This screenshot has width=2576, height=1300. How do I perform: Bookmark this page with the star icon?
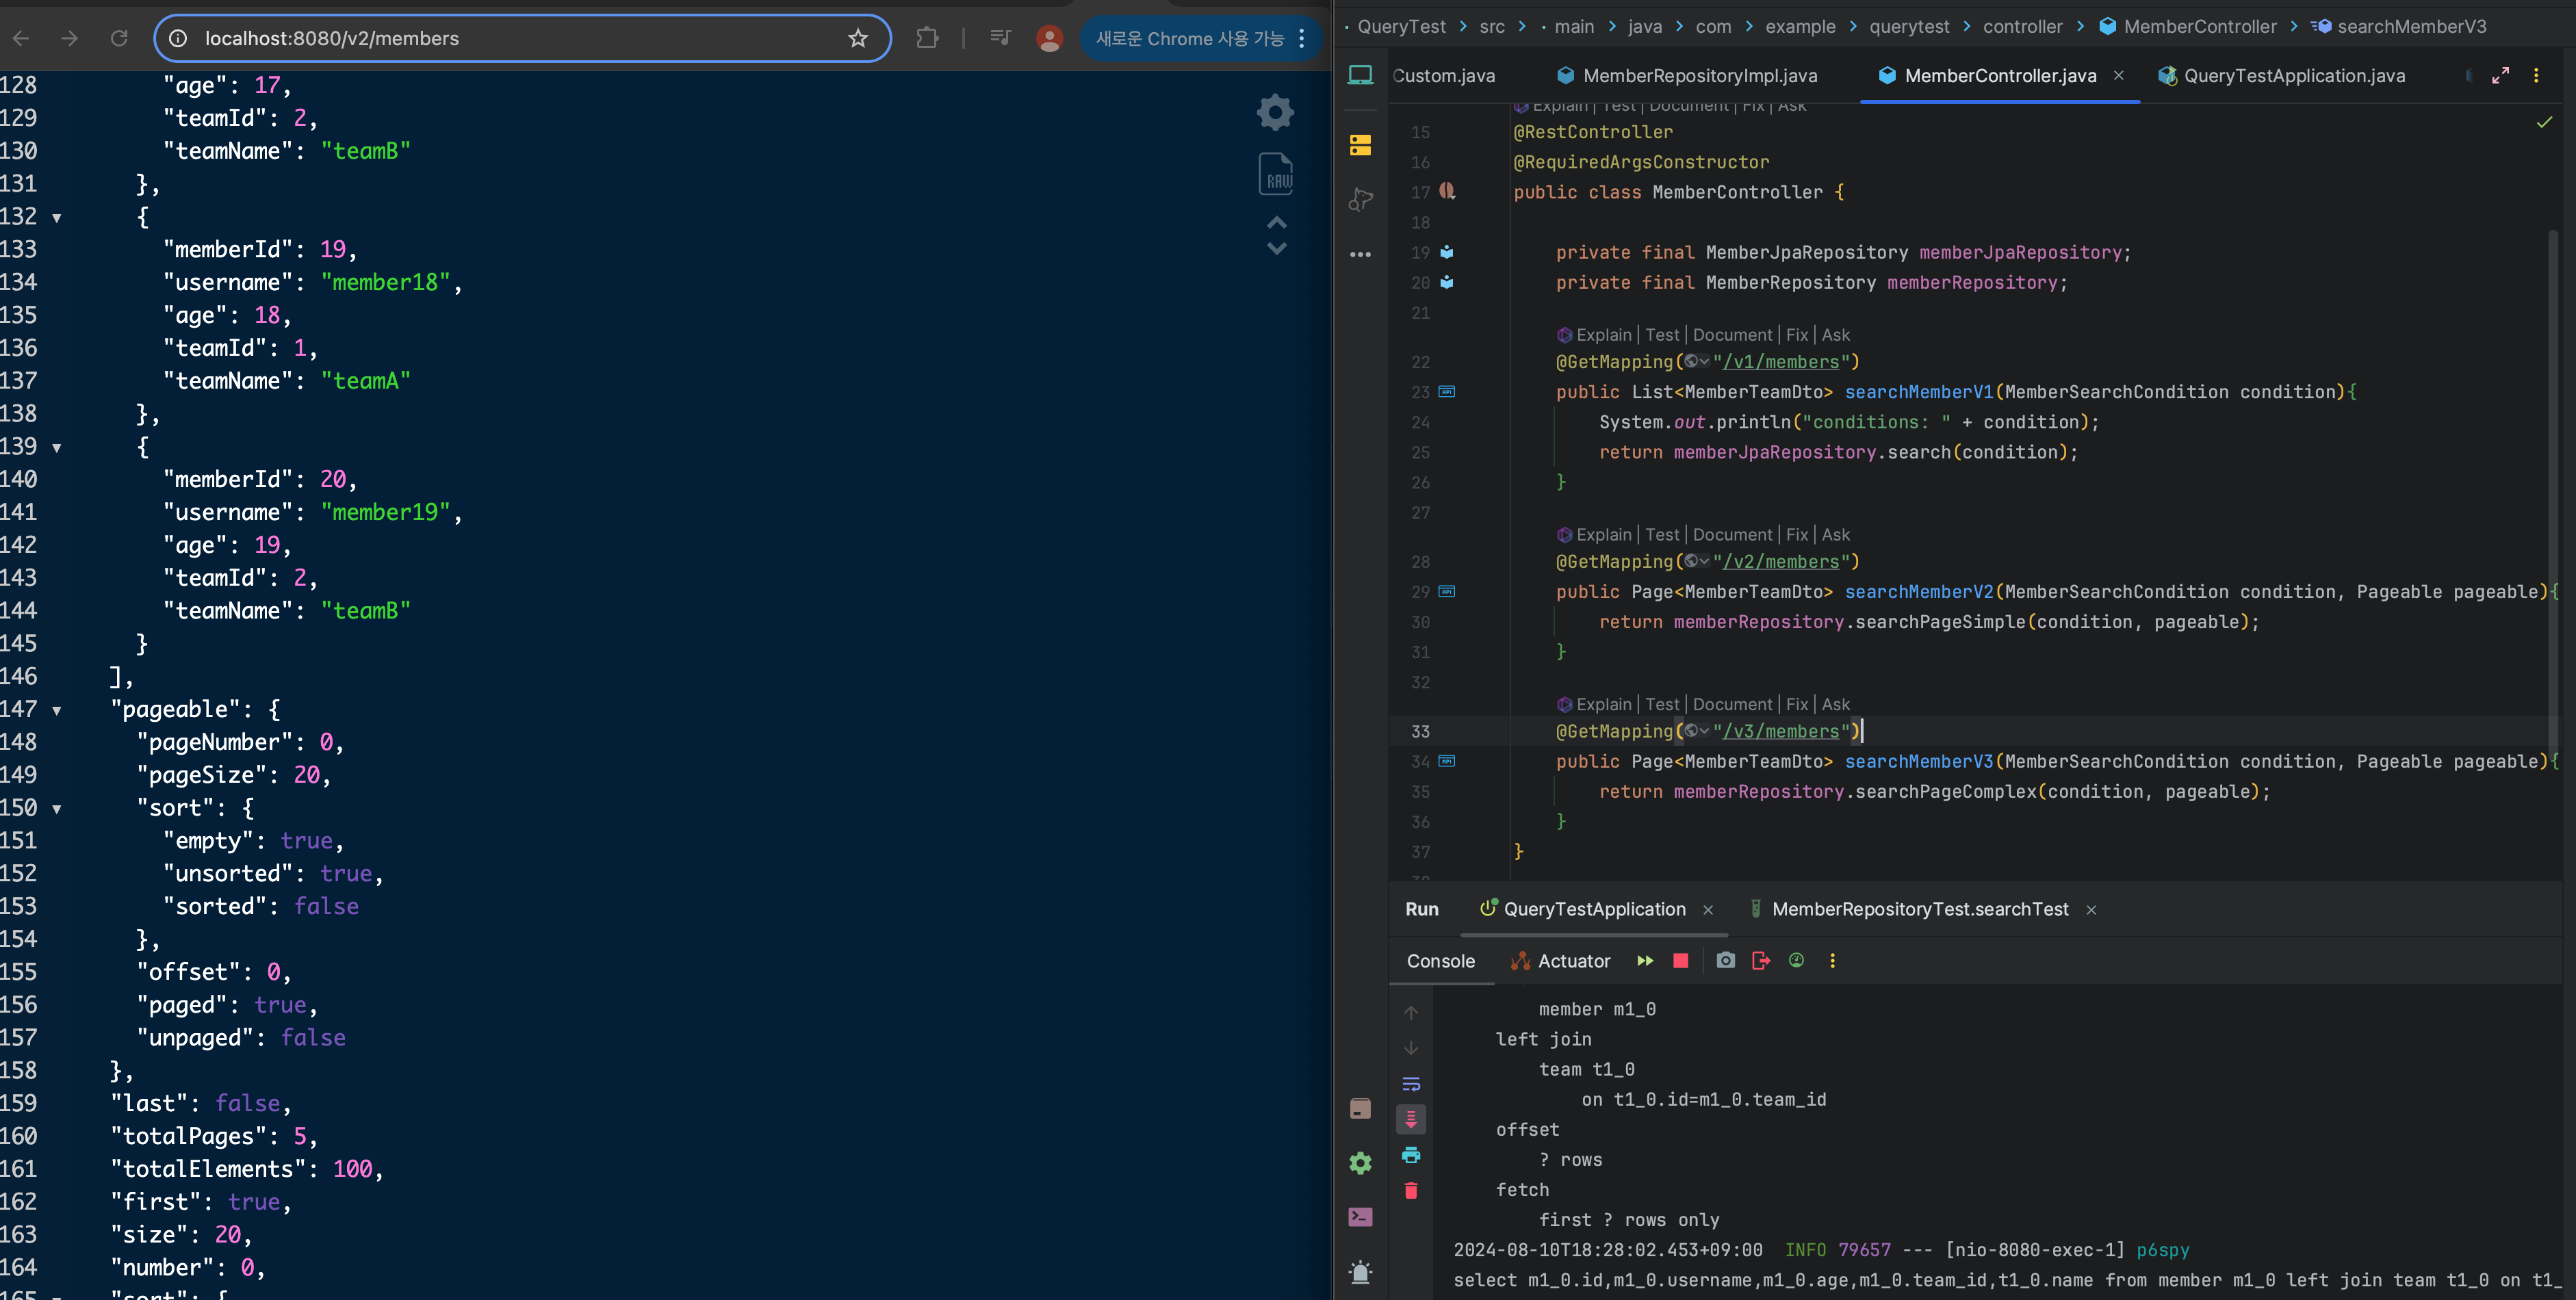point(858,38)
